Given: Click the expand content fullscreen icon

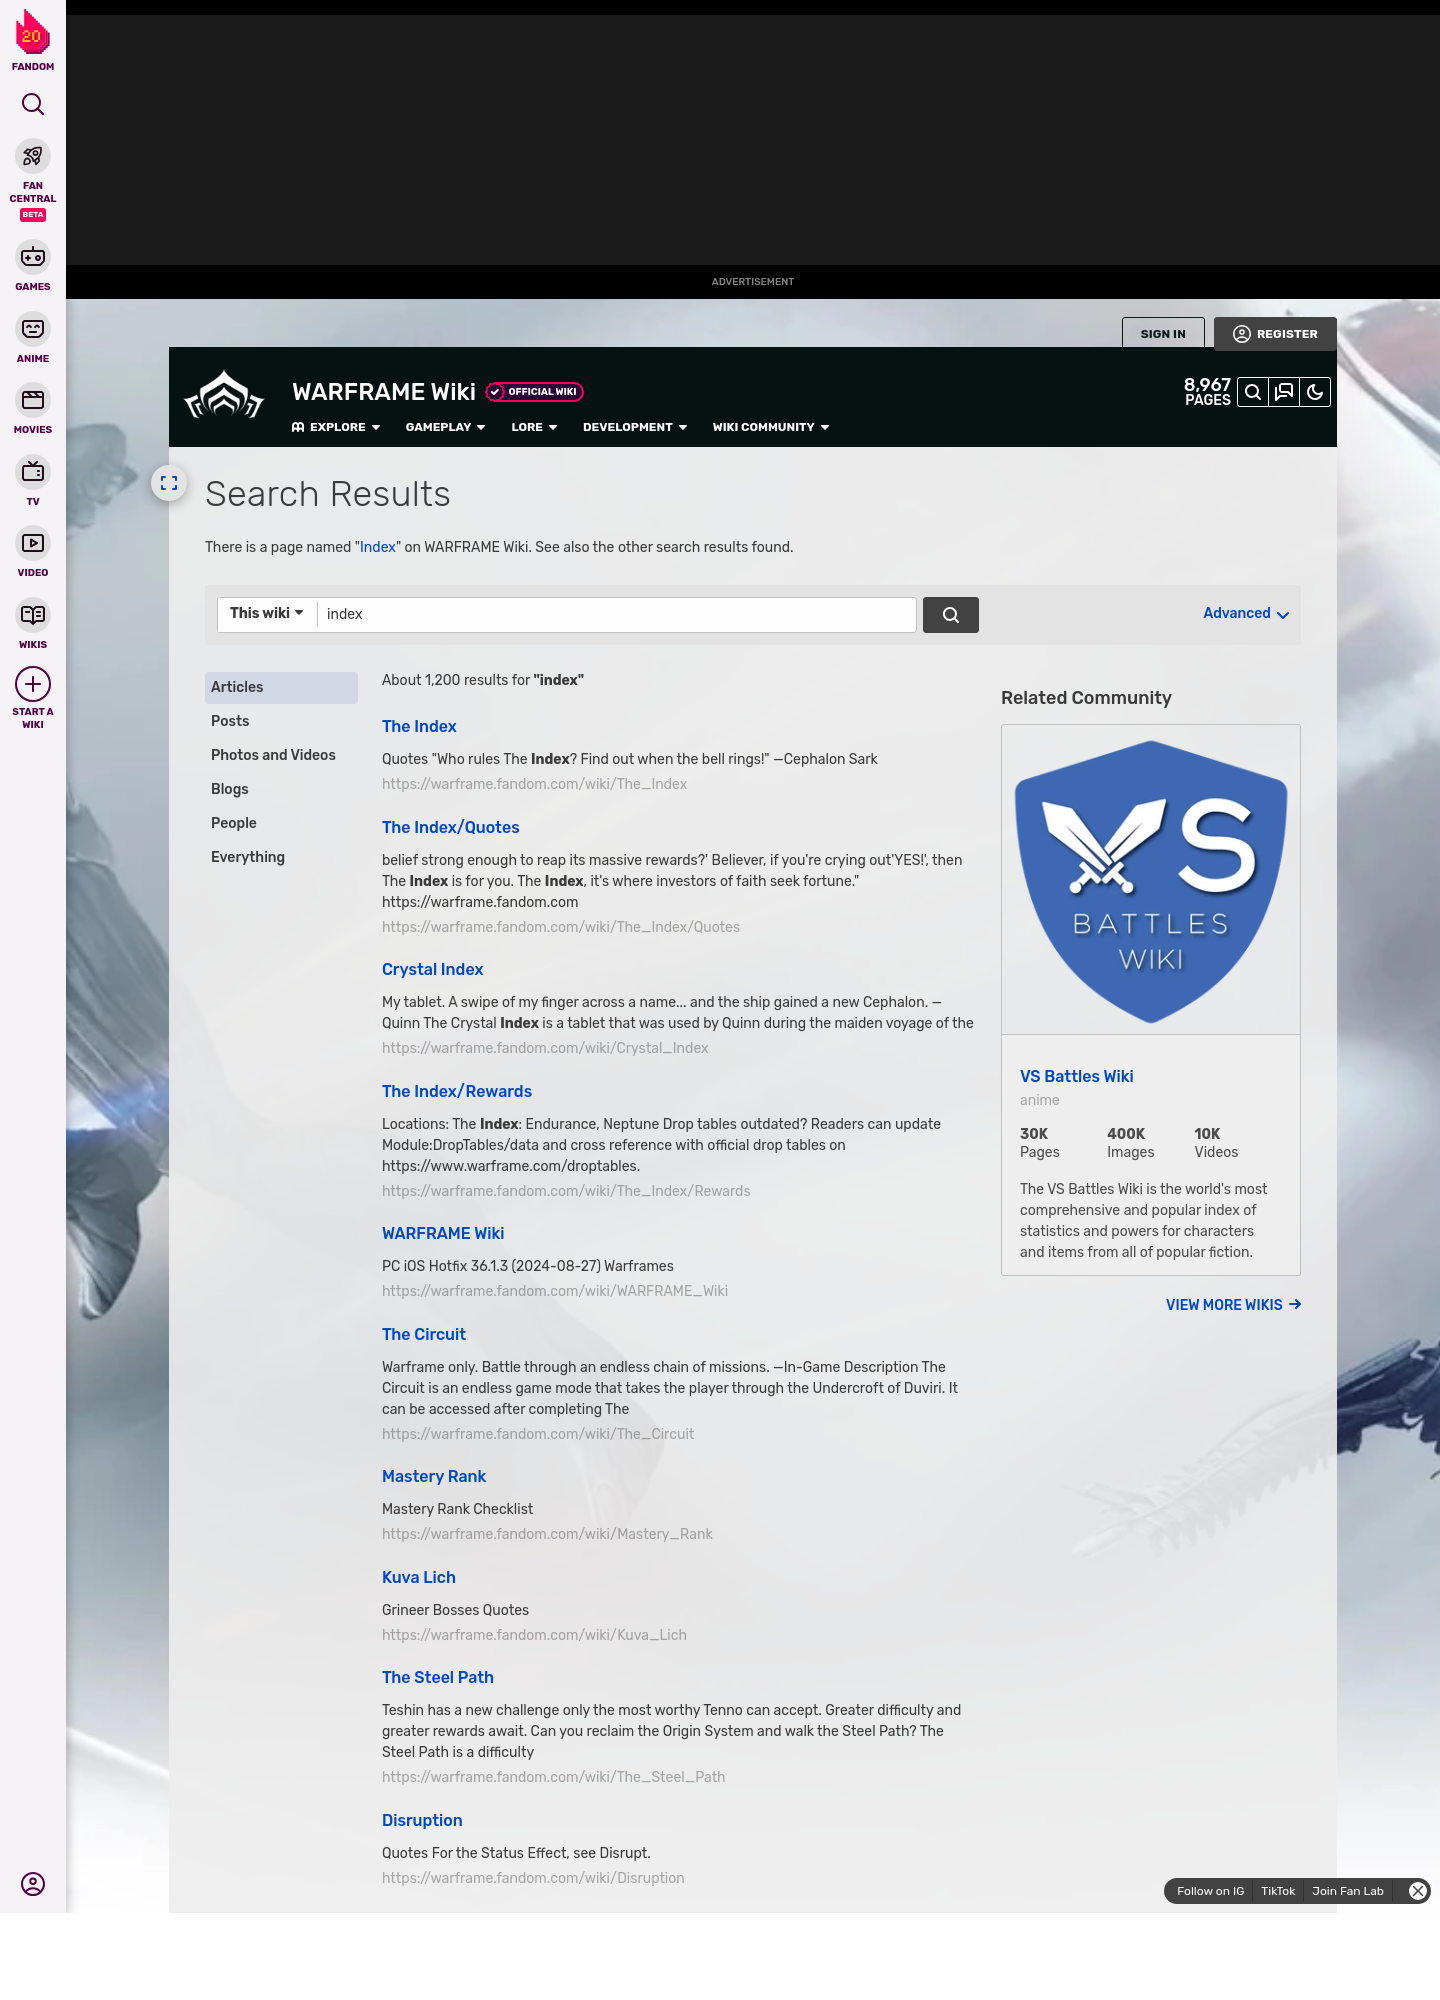Looking at the screenshot, I should click(x=169, y=483).
